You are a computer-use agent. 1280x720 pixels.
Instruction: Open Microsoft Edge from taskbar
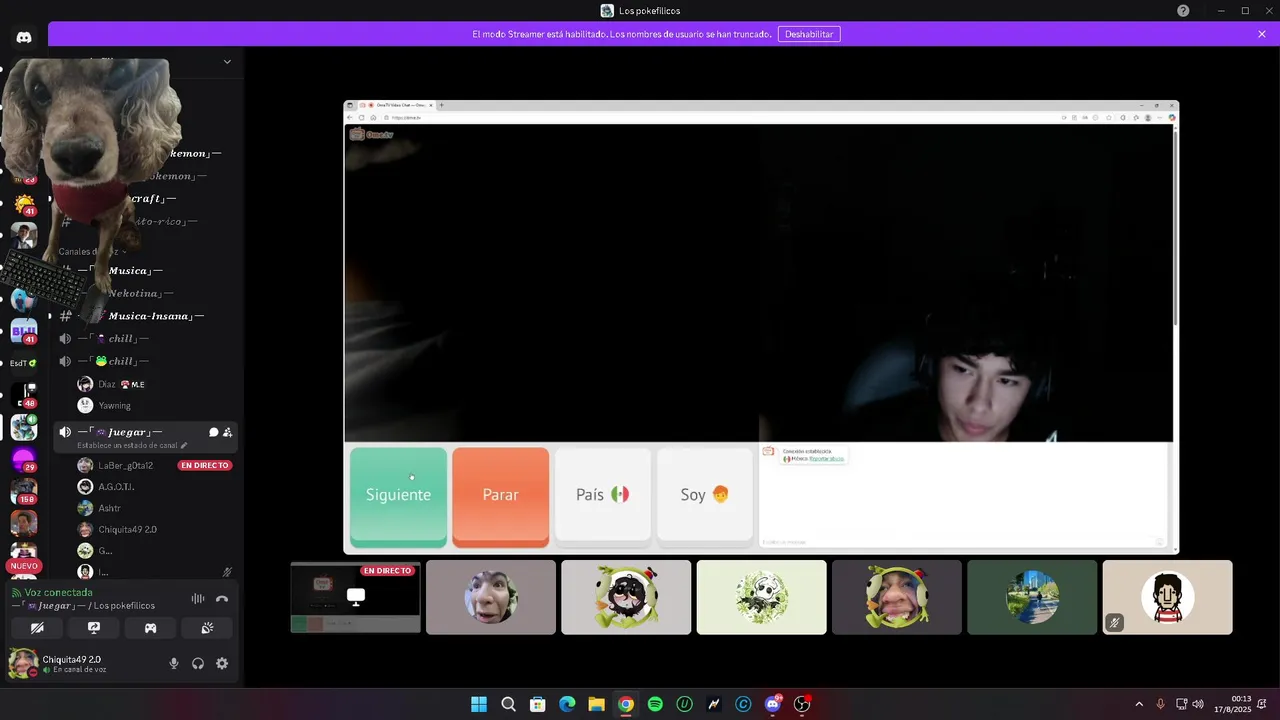tap(567, 704)
